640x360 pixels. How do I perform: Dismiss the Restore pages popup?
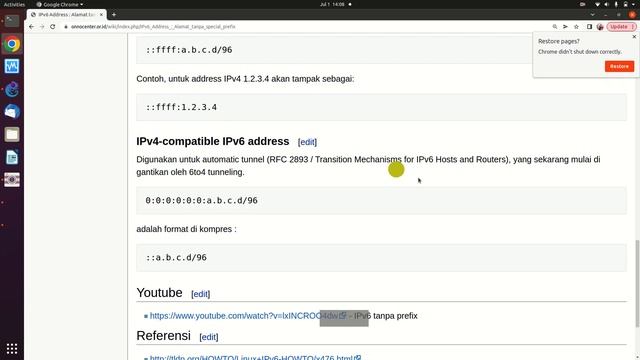click(x=634, y=37)
